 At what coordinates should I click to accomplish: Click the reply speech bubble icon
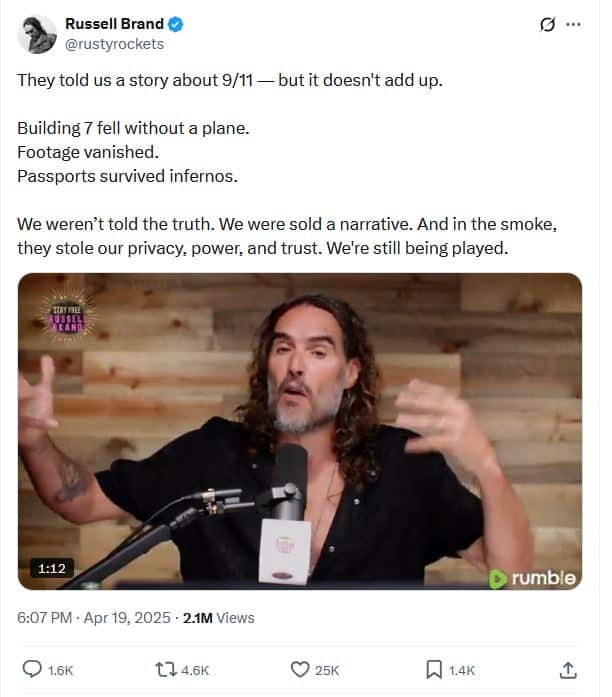tap(32, 669)
